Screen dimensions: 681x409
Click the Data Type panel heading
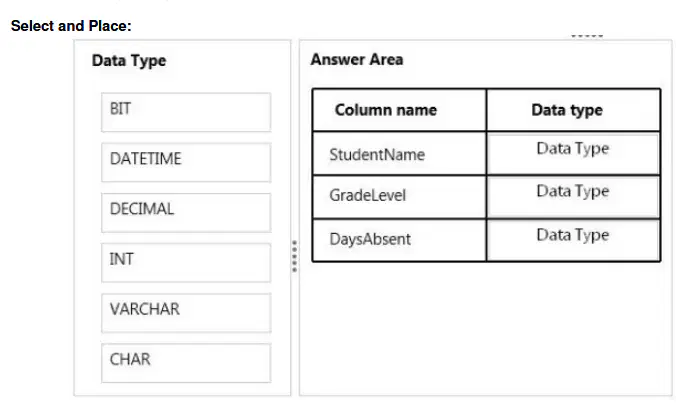click(129, 60)
